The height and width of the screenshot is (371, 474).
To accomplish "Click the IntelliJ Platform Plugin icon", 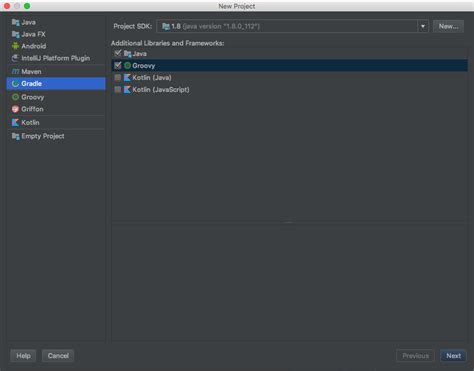I will coord(15,58).
